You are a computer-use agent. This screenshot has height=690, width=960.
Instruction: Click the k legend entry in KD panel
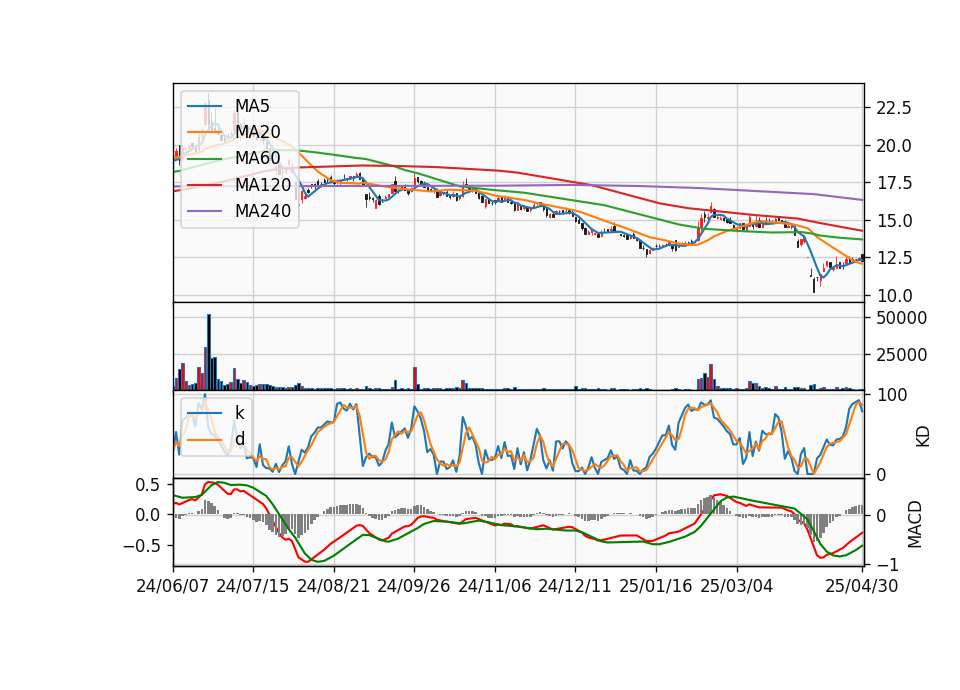click(240, 413)
